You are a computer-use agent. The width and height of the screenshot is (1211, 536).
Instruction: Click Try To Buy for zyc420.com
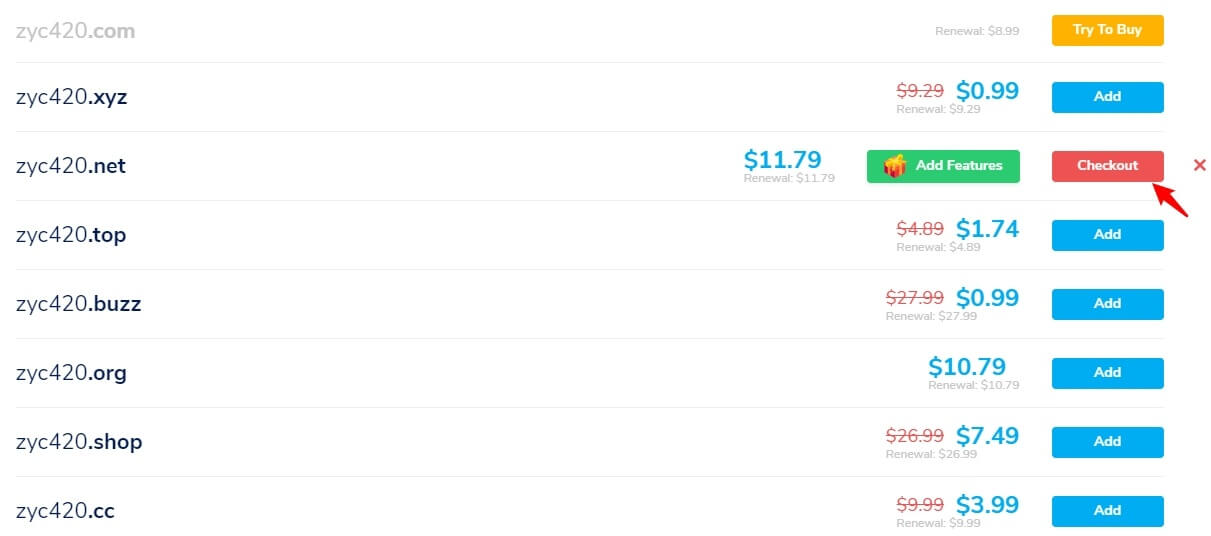1107,30
